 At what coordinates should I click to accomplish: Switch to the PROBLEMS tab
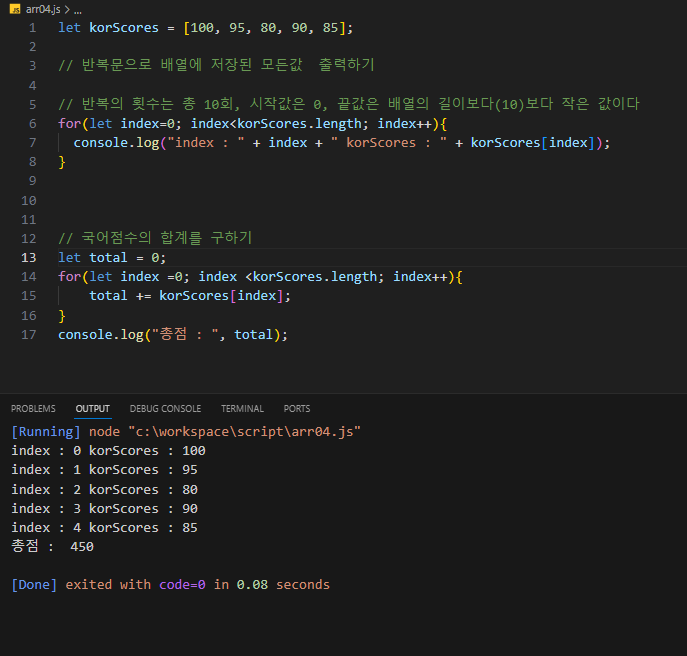pyautogui.click(x=33, y=408)
